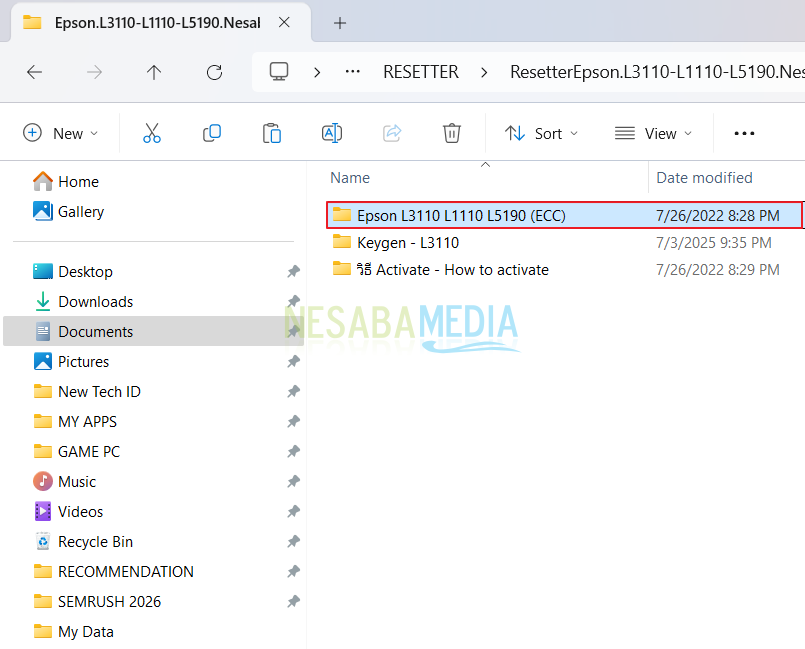Click the Cut scissors icon
The image size is (805, 649).
(x=152, y=133)
